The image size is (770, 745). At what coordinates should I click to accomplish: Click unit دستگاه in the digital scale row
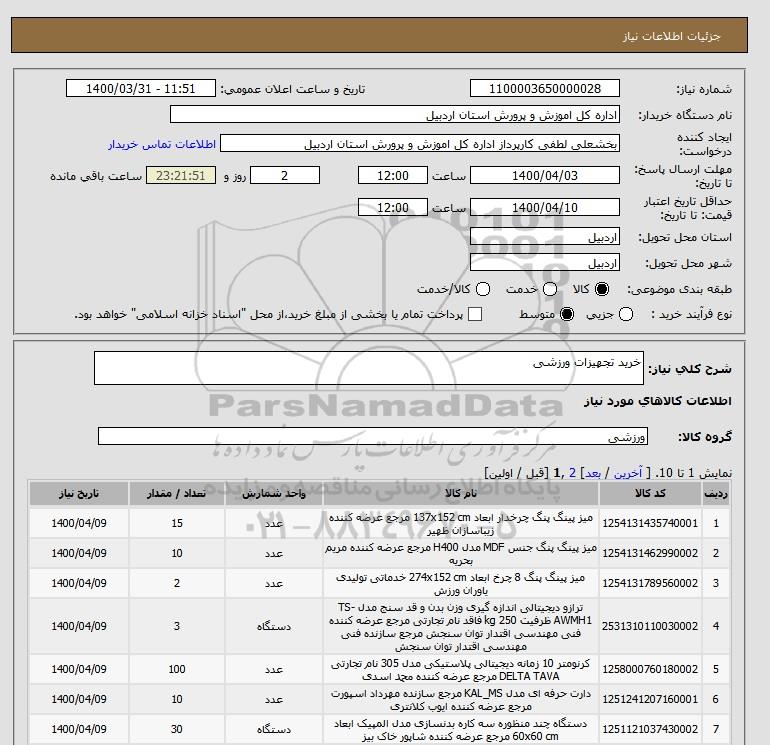click(274, 626)
